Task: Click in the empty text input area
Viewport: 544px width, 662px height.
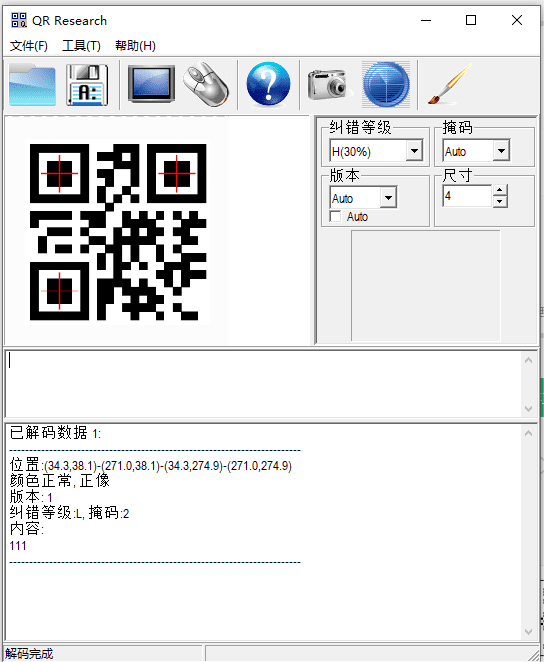Action: pyautogui.click(x=264, y=384)
